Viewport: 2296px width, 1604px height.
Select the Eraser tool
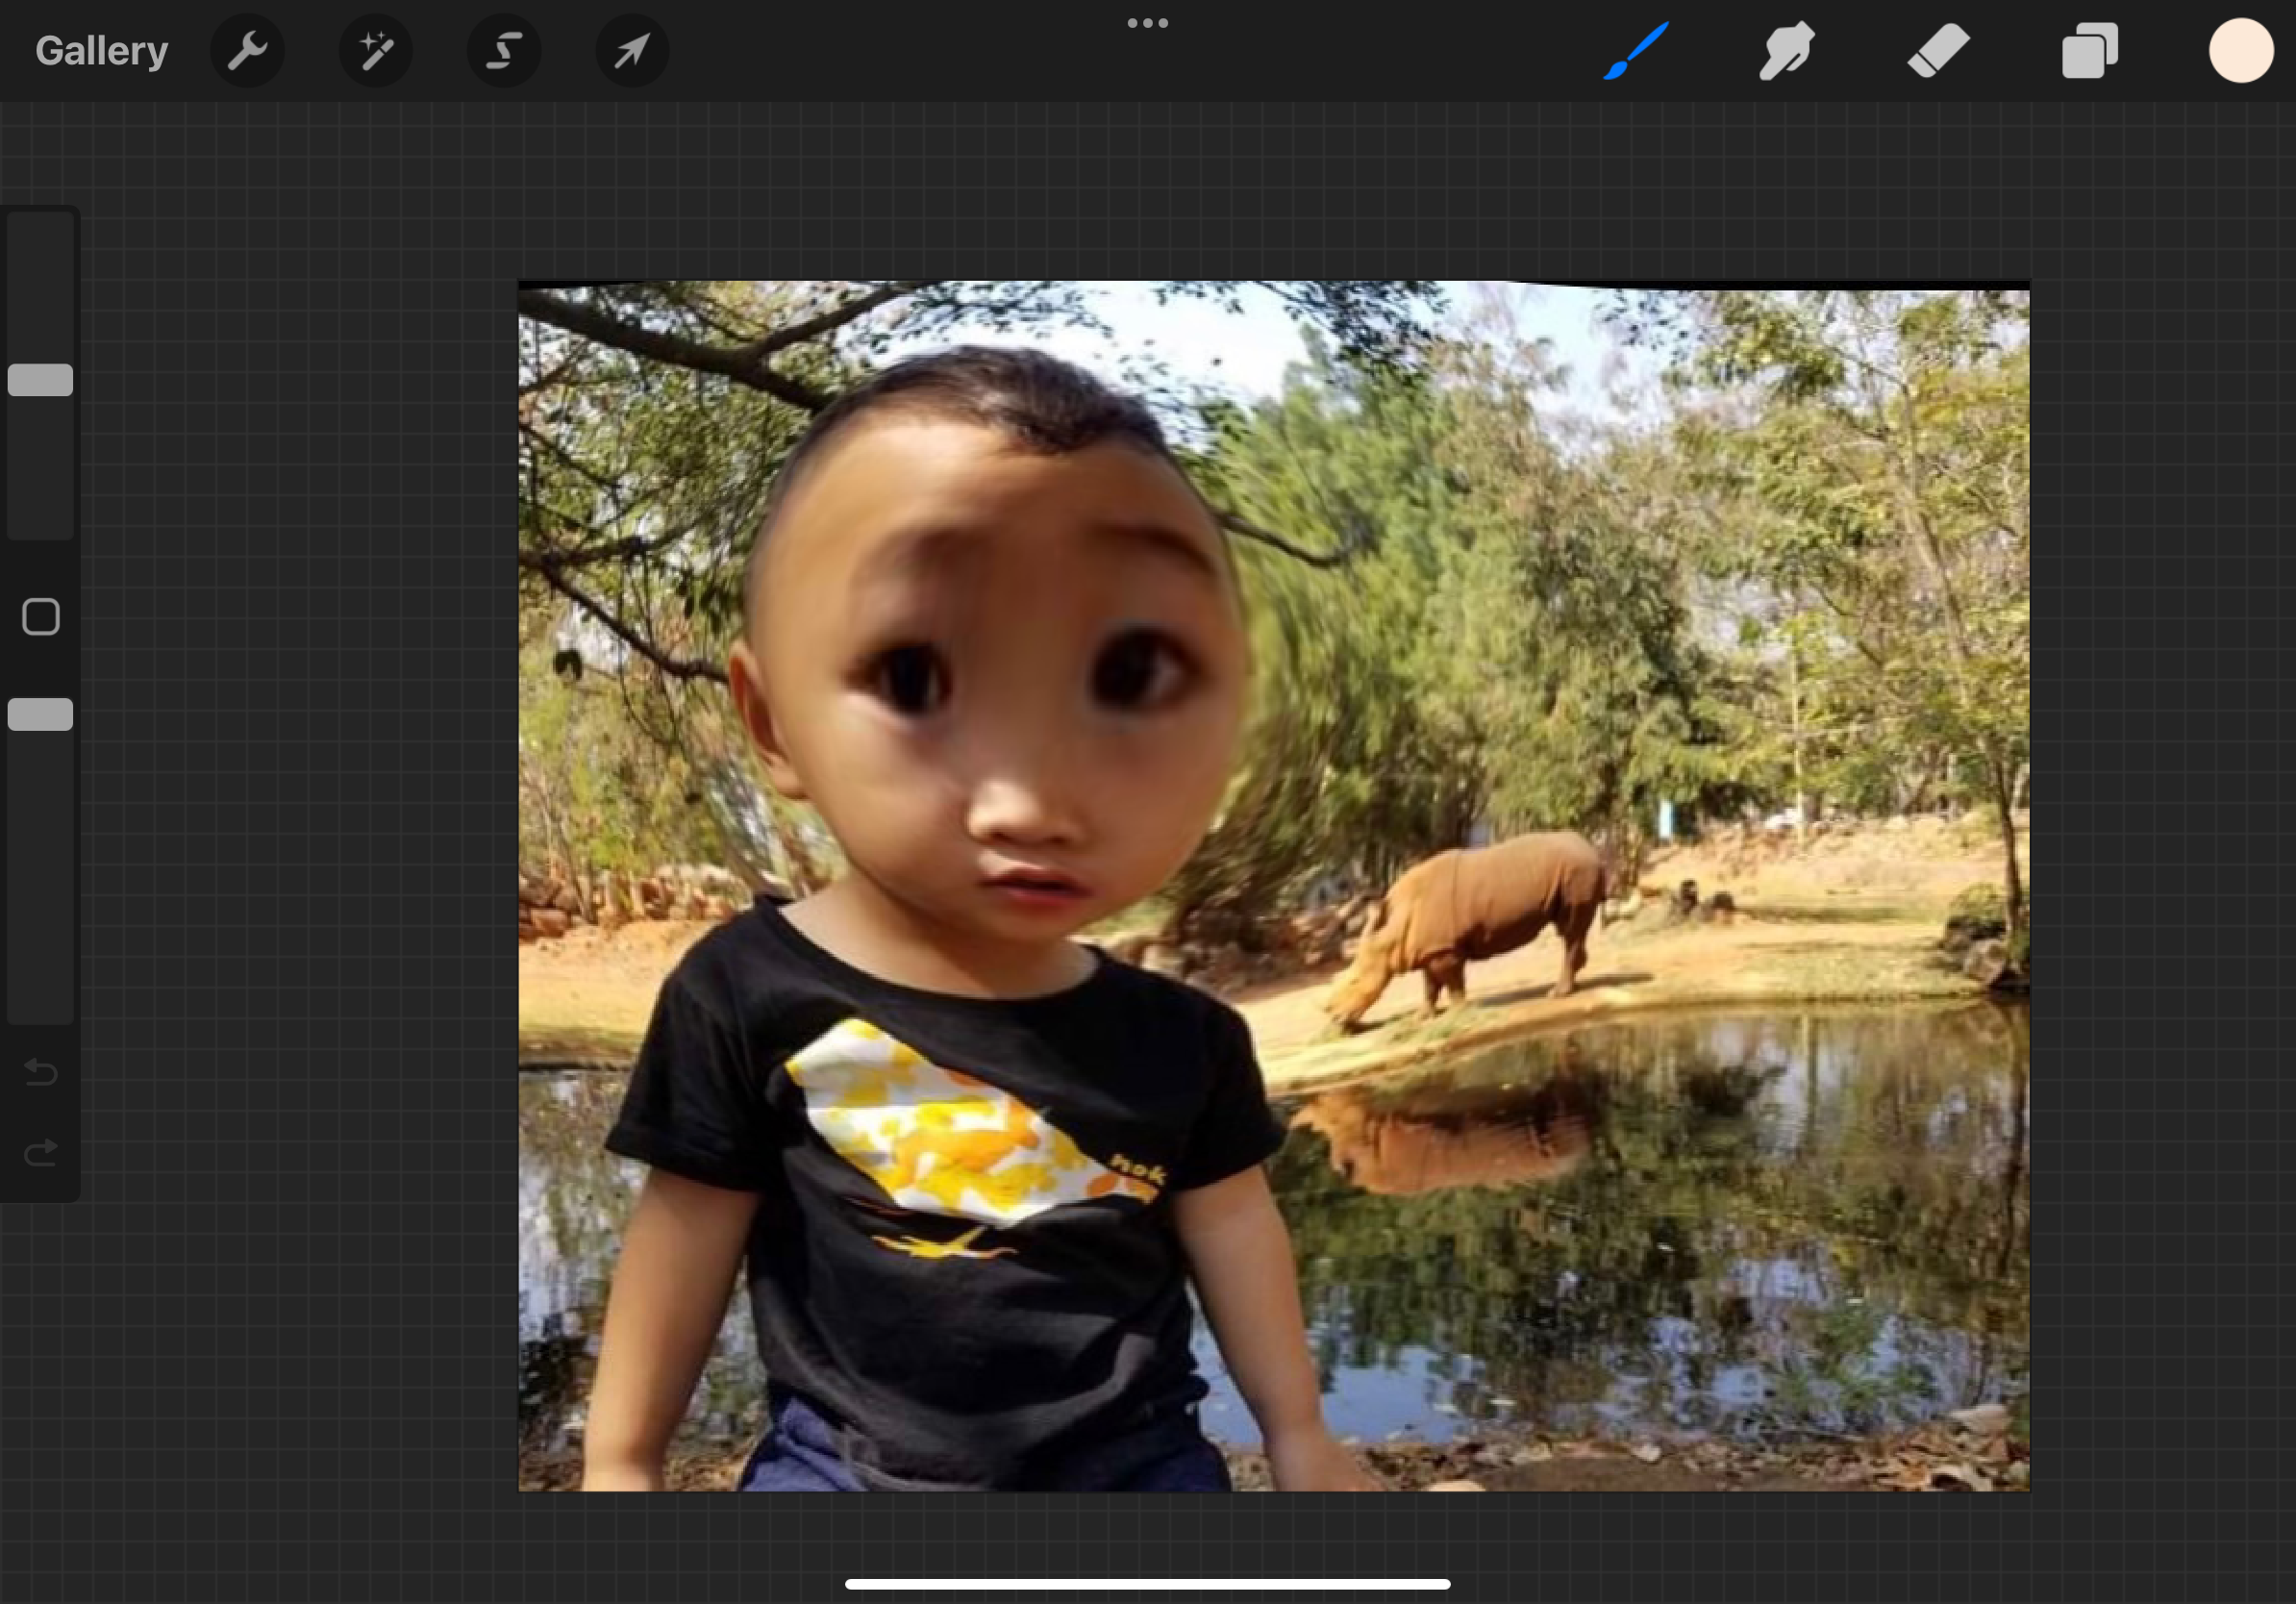coord(1938,51)
